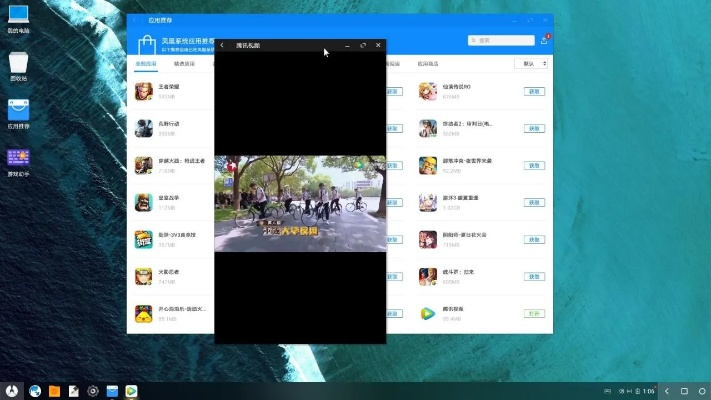This screenshot has height=400, width=711.
Task: Open the browser icon in the taskbar
Action: click(35, 390)
